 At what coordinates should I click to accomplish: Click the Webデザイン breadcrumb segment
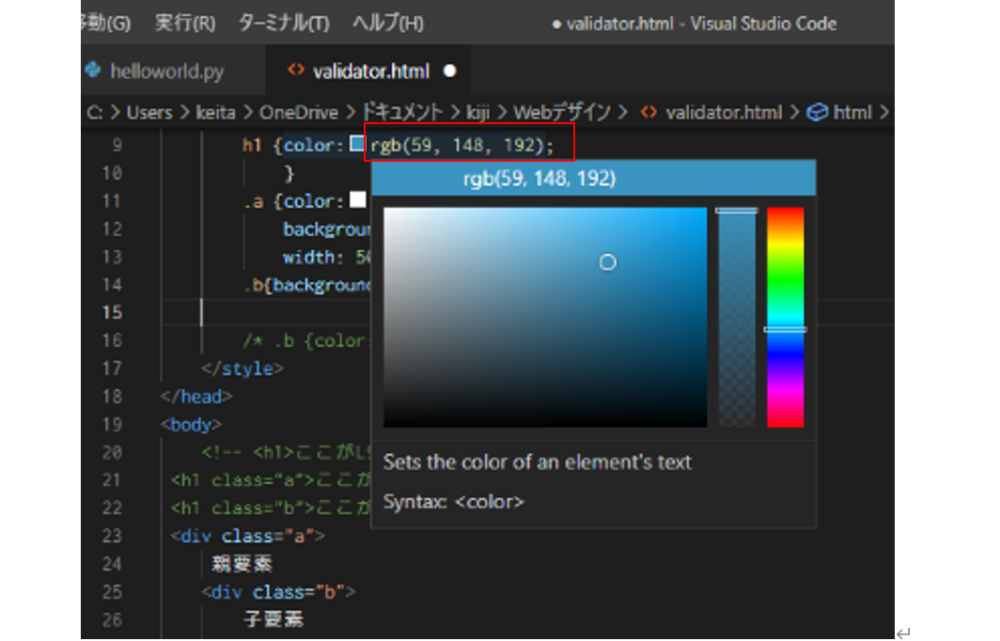[562, 113]
